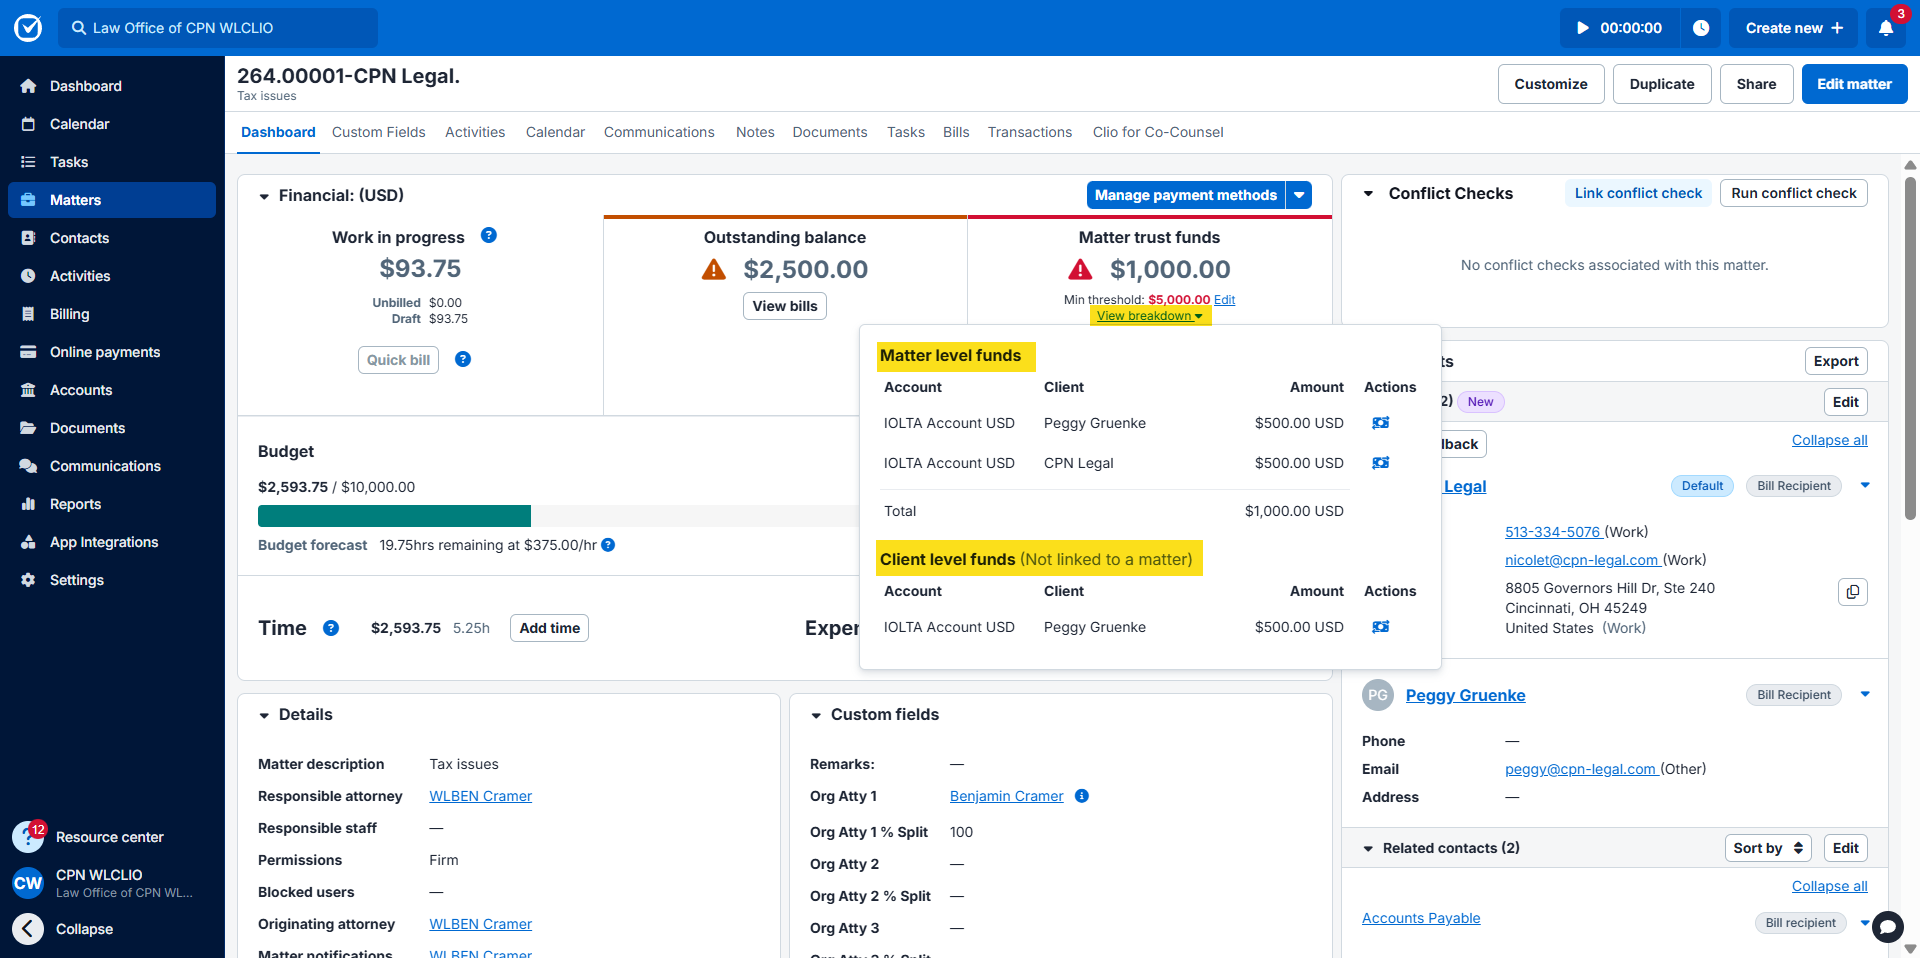Click the notifications bell icon
Screen dimensions: 1920x958
click(1885, 28)
